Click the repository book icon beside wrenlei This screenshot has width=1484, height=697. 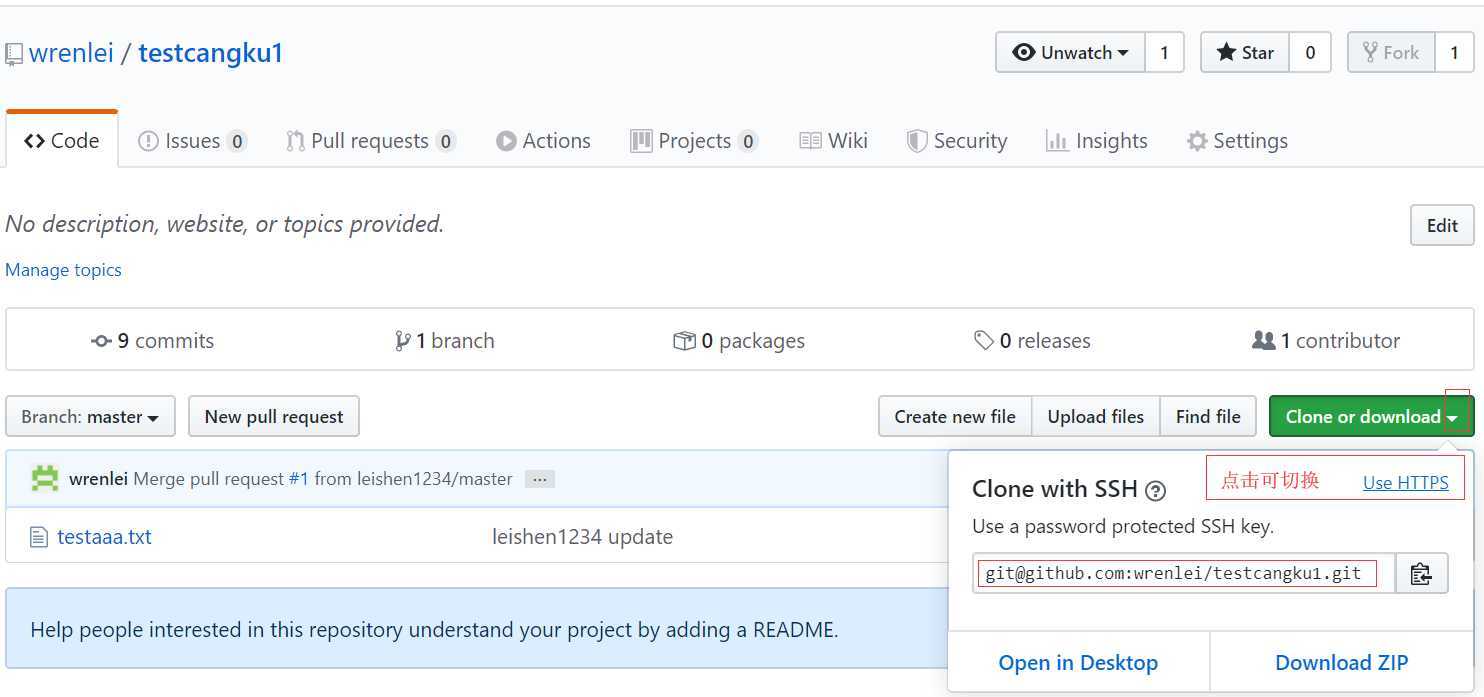(13, 54)
